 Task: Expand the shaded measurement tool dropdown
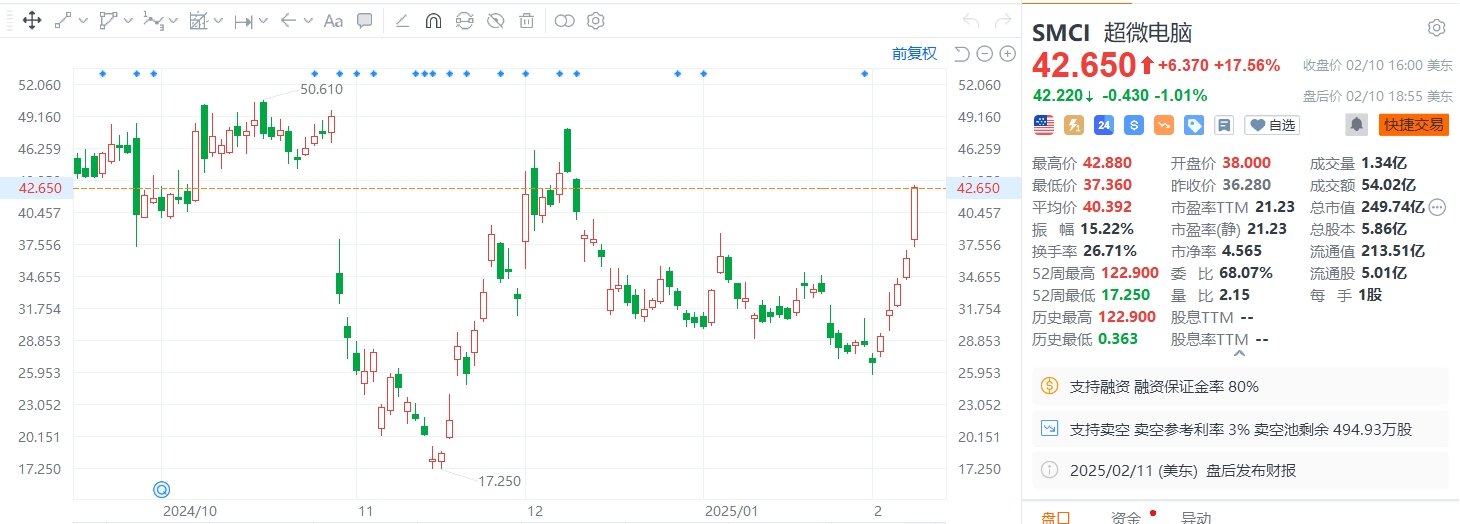[217, 20]
